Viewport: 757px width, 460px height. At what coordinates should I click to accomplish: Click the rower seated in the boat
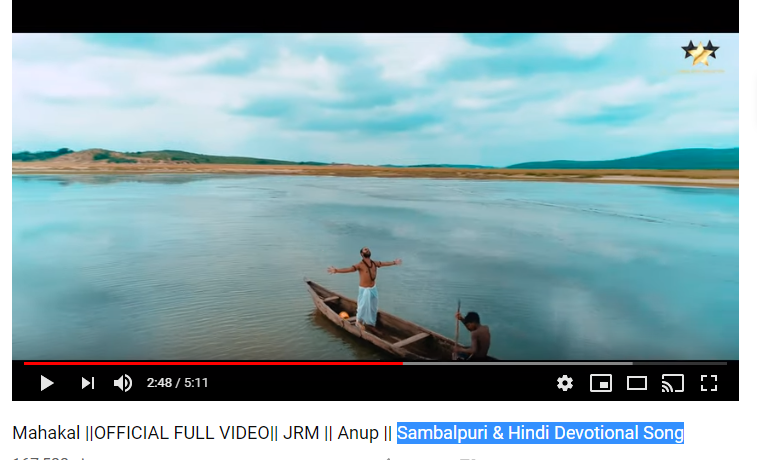point(473,335)
